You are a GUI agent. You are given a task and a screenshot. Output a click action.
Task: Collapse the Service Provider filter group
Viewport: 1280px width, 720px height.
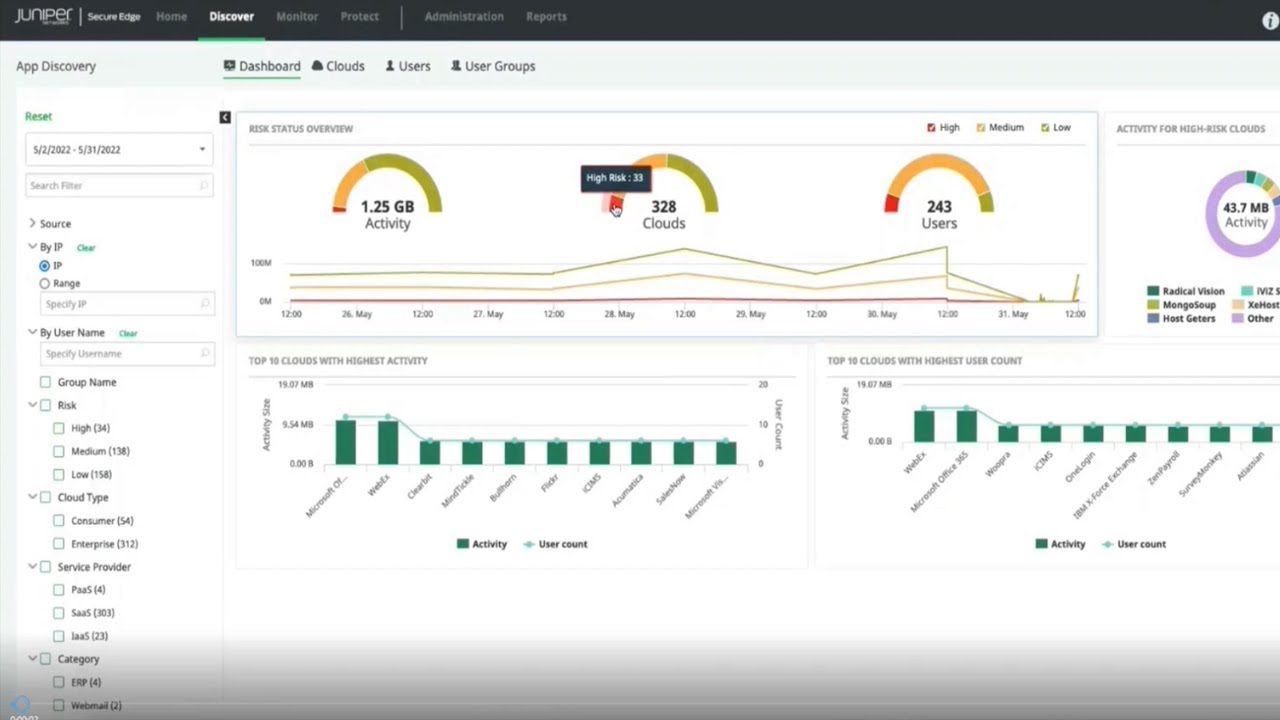[x=32, y=567]
